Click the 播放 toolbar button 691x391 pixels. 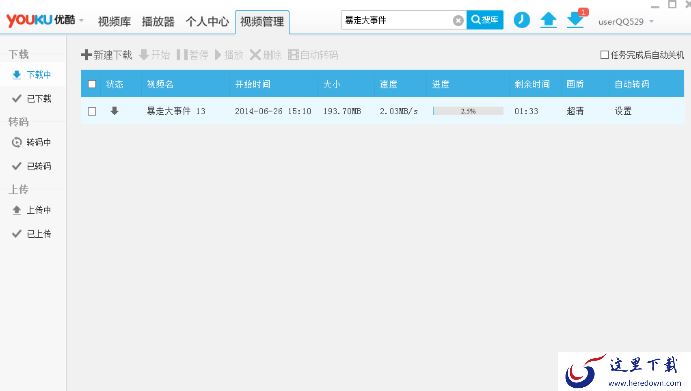click(229, 55)
